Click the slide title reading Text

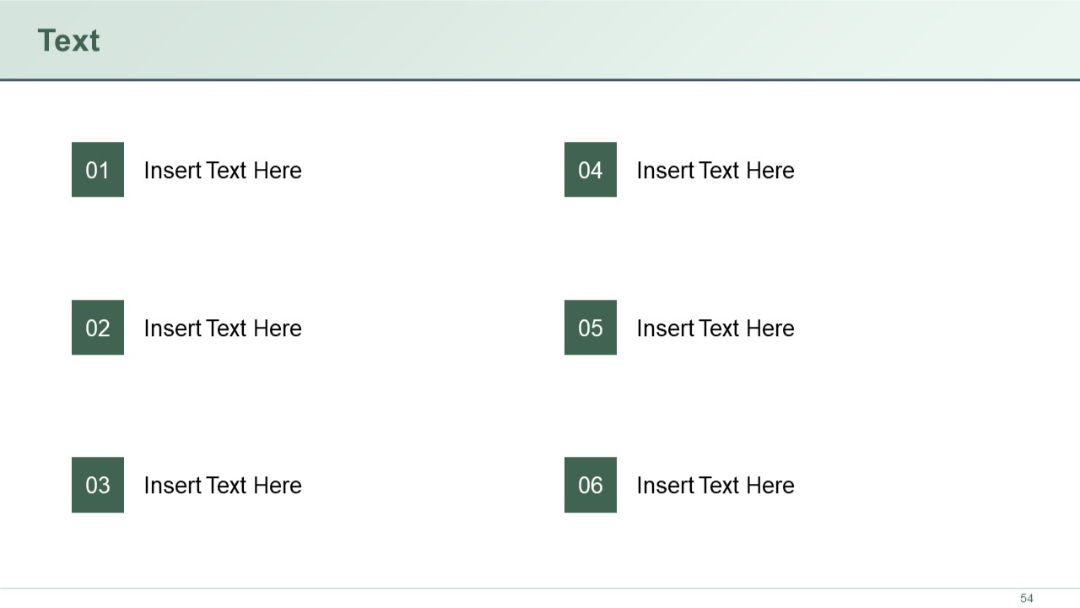coord(67,40)
